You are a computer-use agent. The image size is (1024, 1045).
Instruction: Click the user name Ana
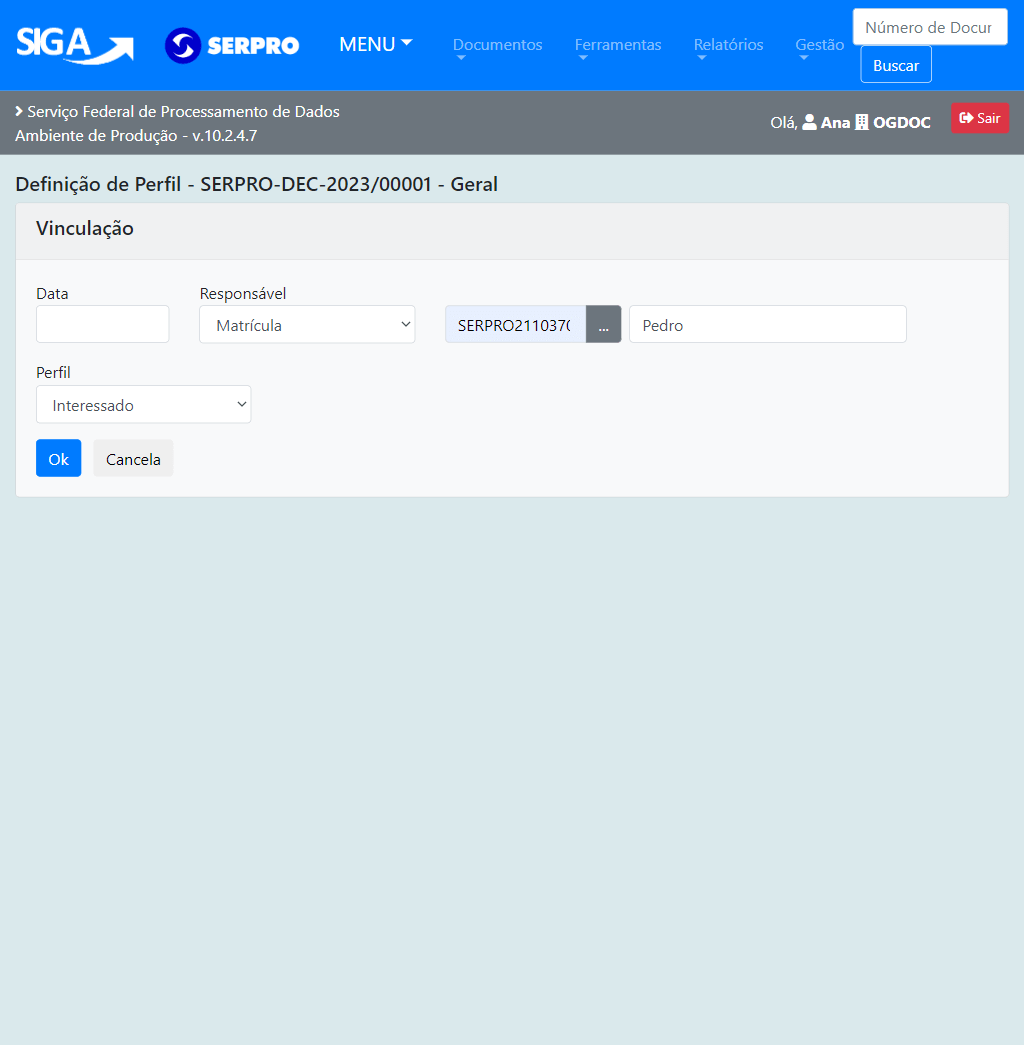pos(835,123)
